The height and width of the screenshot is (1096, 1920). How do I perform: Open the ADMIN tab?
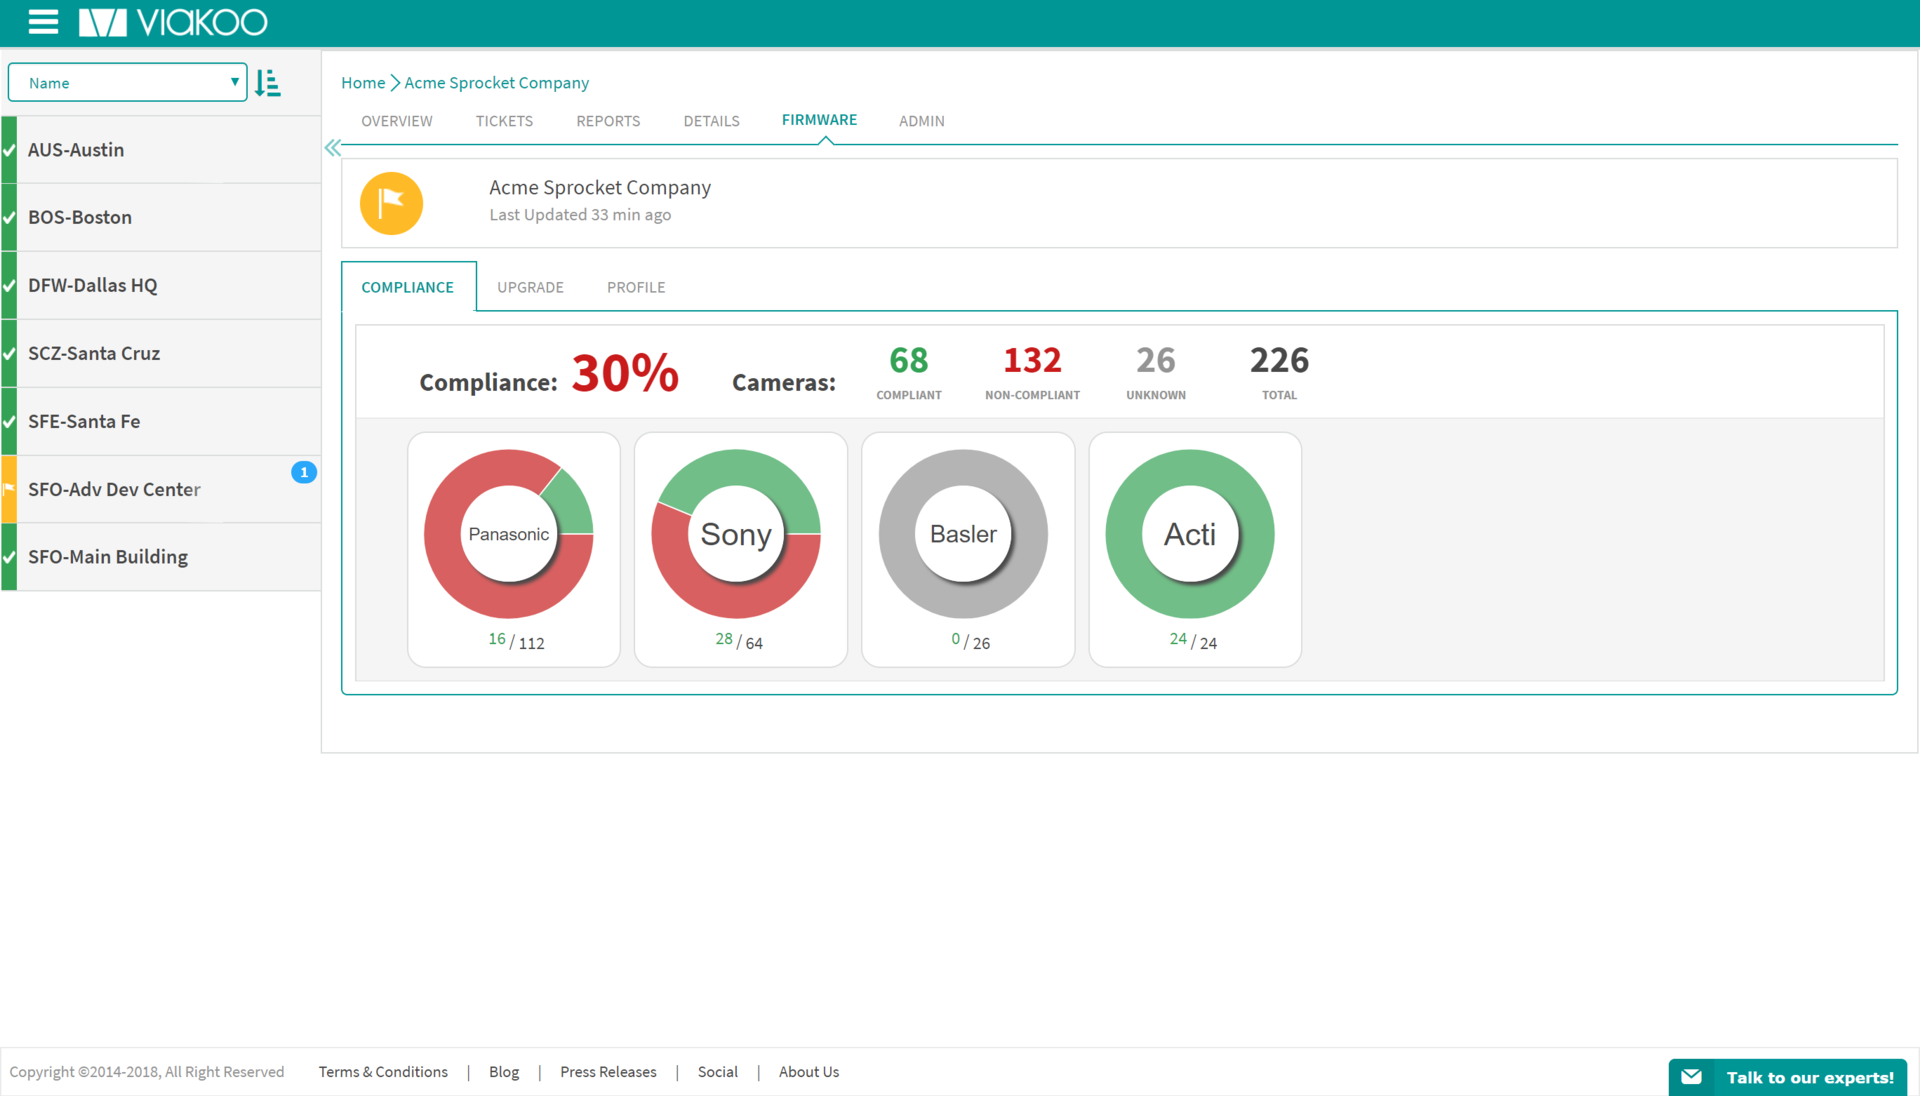pos(921,120)
